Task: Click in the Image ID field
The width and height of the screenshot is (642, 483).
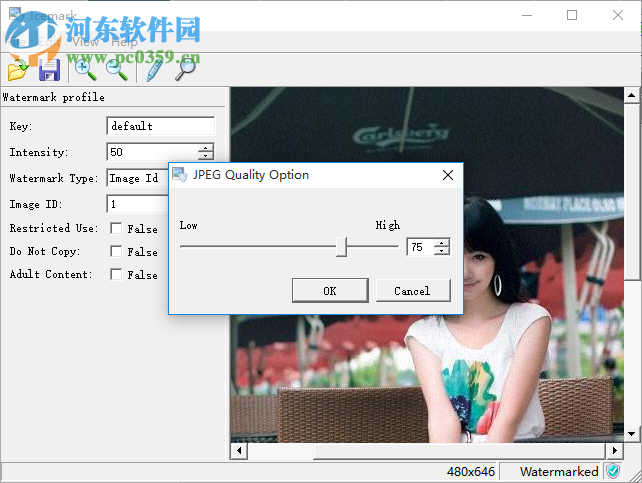Action: tap(138, 204)
